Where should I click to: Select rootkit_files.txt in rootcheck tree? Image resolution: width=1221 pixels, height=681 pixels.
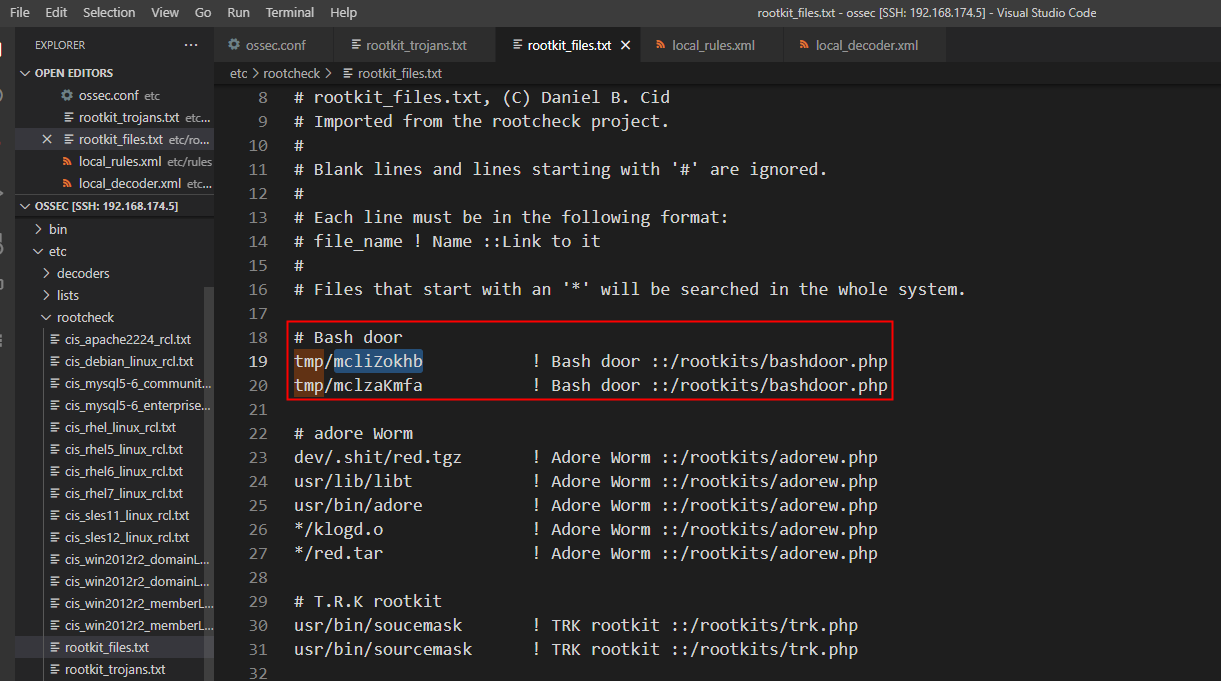click(x=109, y=648)
